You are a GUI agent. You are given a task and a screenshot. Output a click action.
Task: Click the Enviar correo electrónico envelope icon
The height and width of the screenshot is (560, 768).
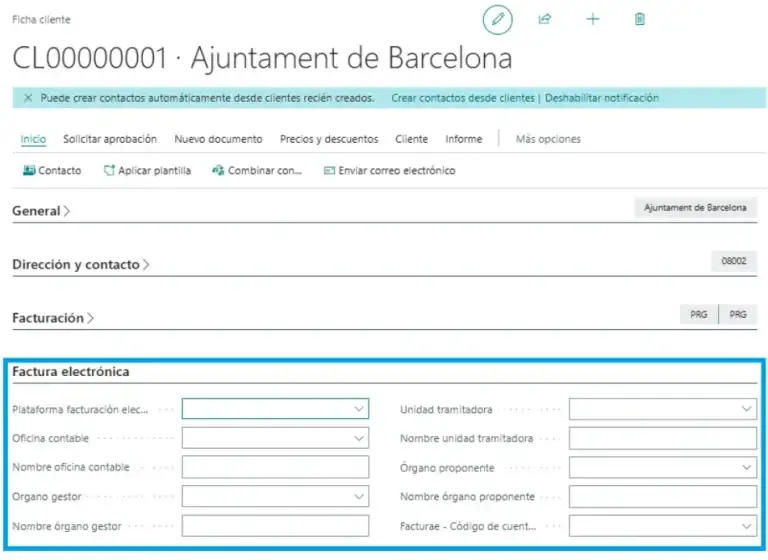pyautogui.click(x=329, y=170)
